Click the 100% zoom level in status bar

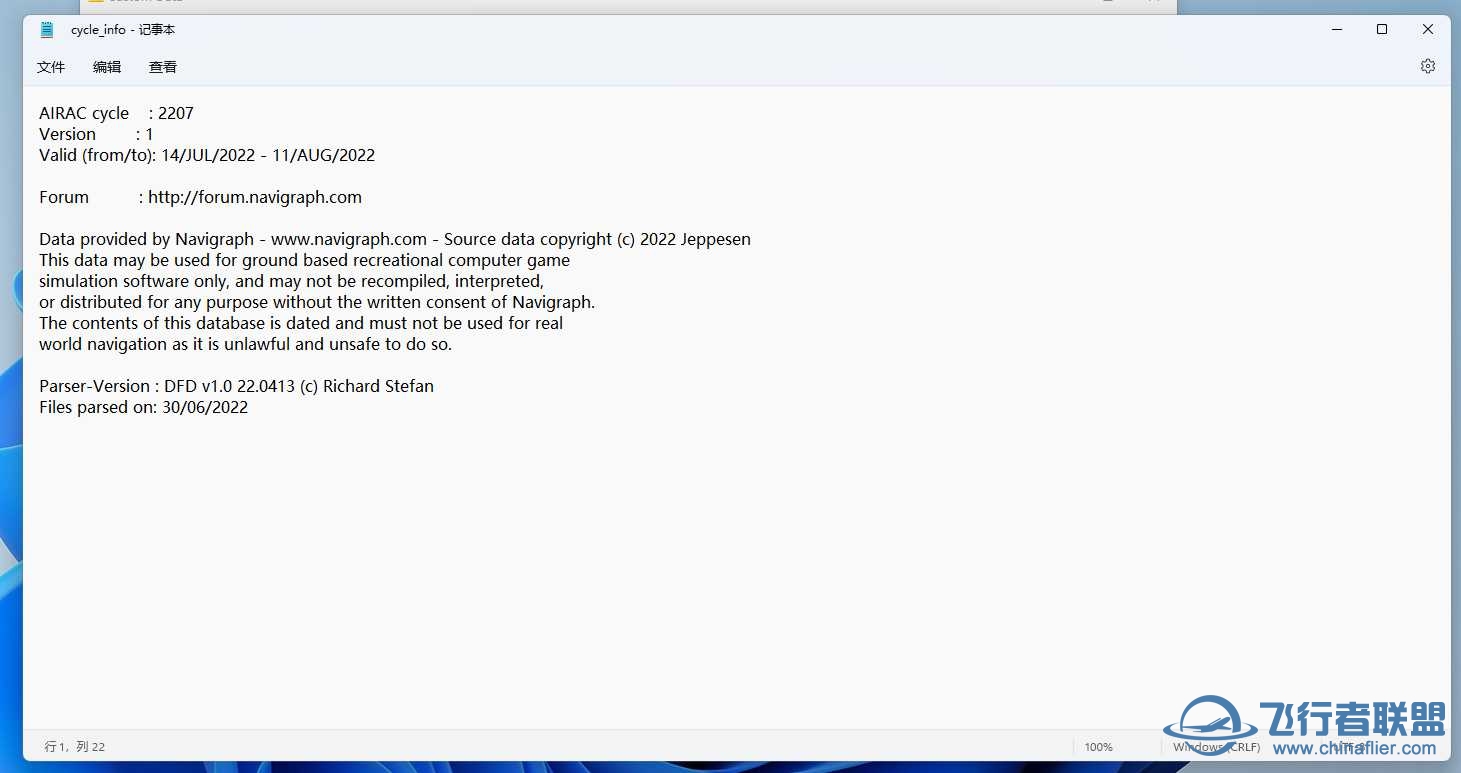(x=1098, y=747)
